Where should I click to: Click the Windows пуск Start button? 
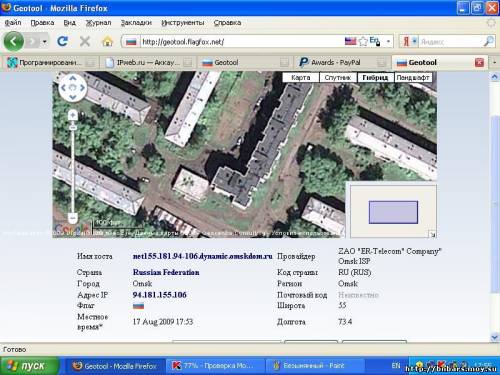[x=29, y=366]
